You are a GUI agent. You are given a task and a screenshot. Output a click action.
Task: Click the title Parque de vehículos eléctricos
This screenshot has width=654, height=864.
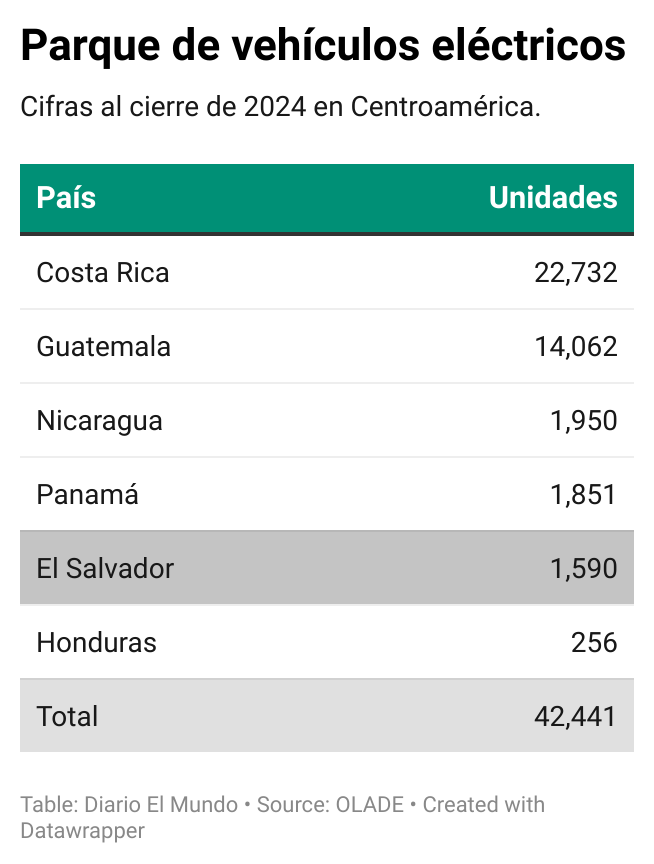(323, 45)
